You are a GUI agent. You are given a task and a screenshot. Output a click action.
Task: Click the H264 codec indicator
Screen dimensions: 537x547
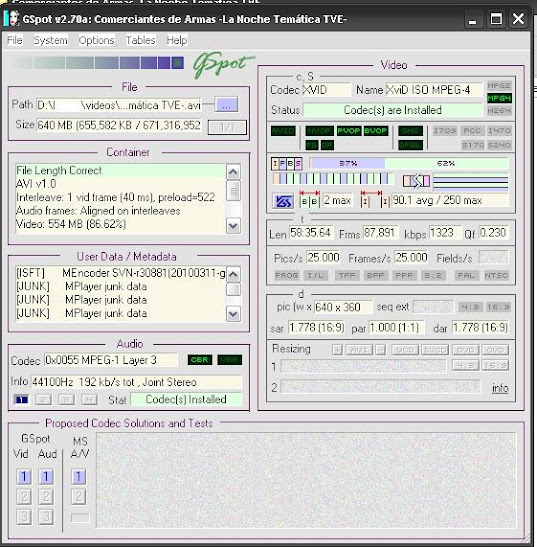click(499, 111)
